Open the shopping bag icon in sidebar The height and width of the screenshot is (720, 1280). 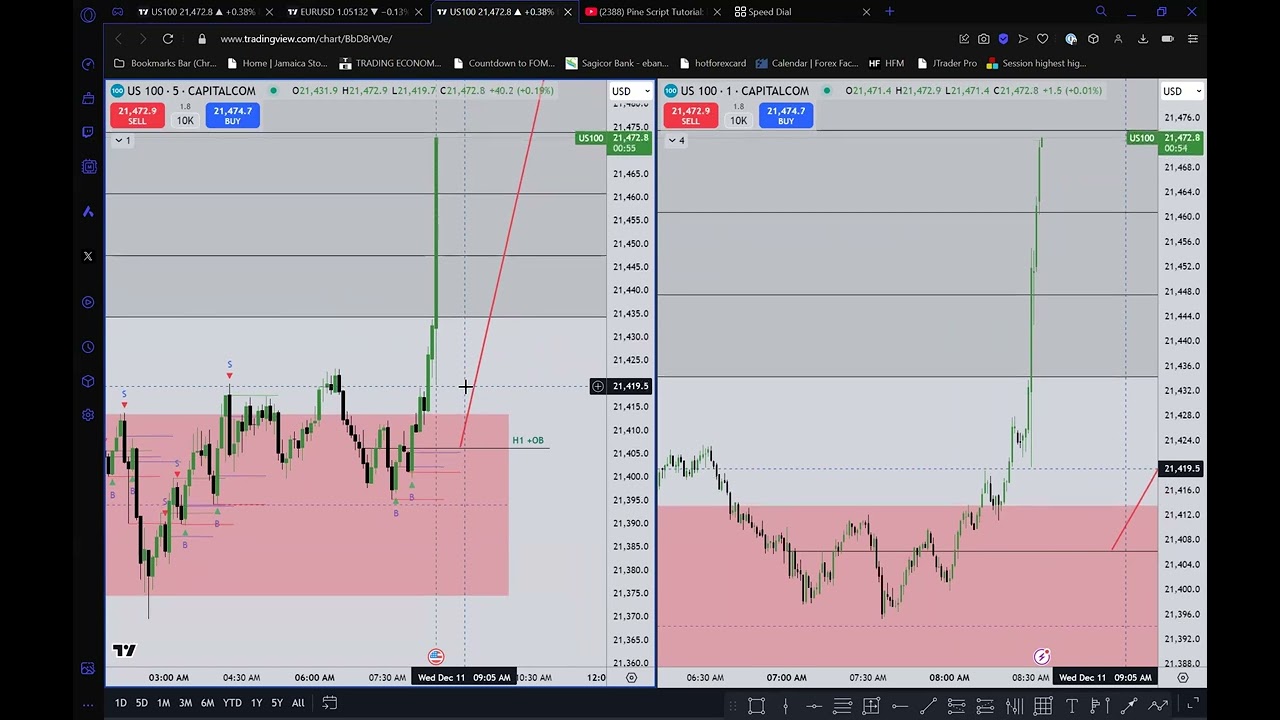(x=88, y=98)
